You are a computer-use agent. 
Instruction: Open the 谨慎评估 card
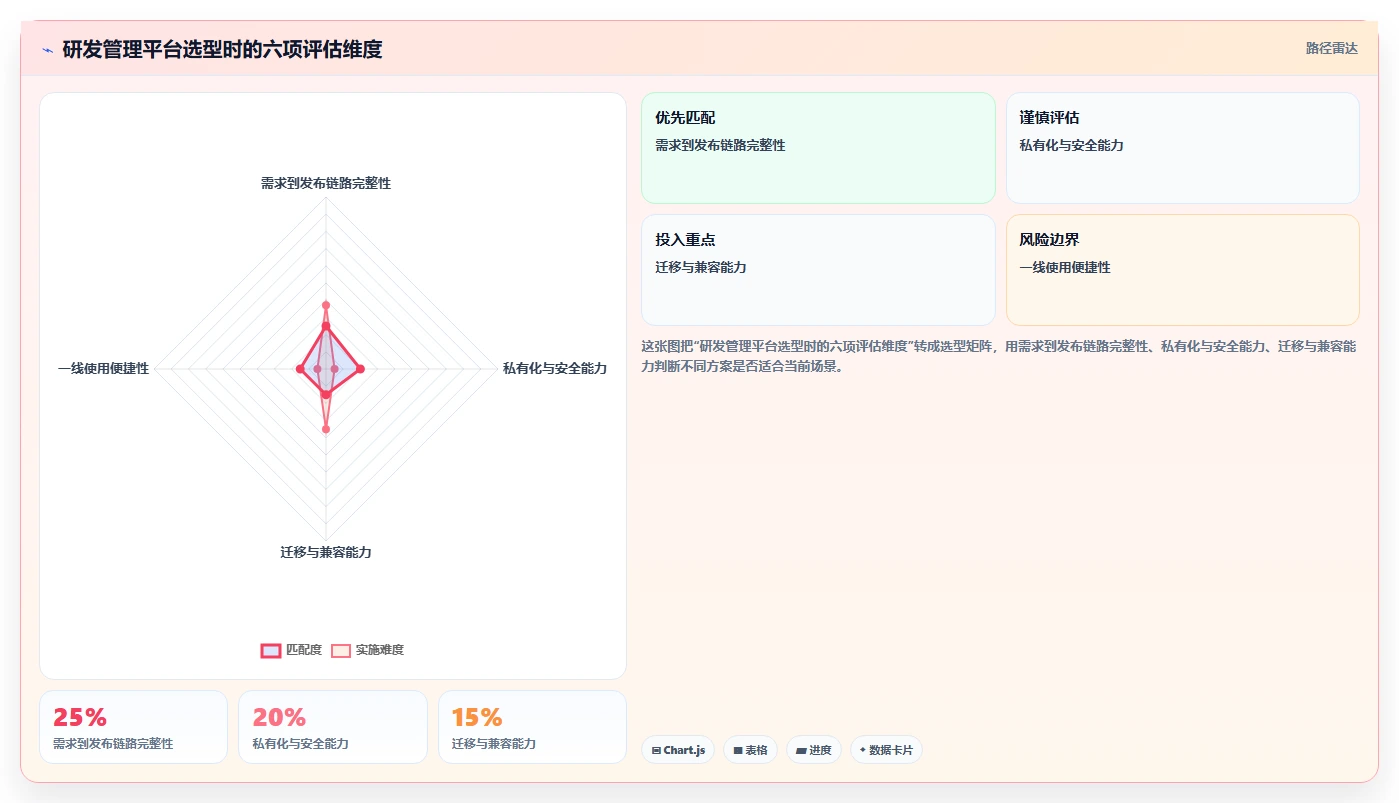coord(1182,148)
